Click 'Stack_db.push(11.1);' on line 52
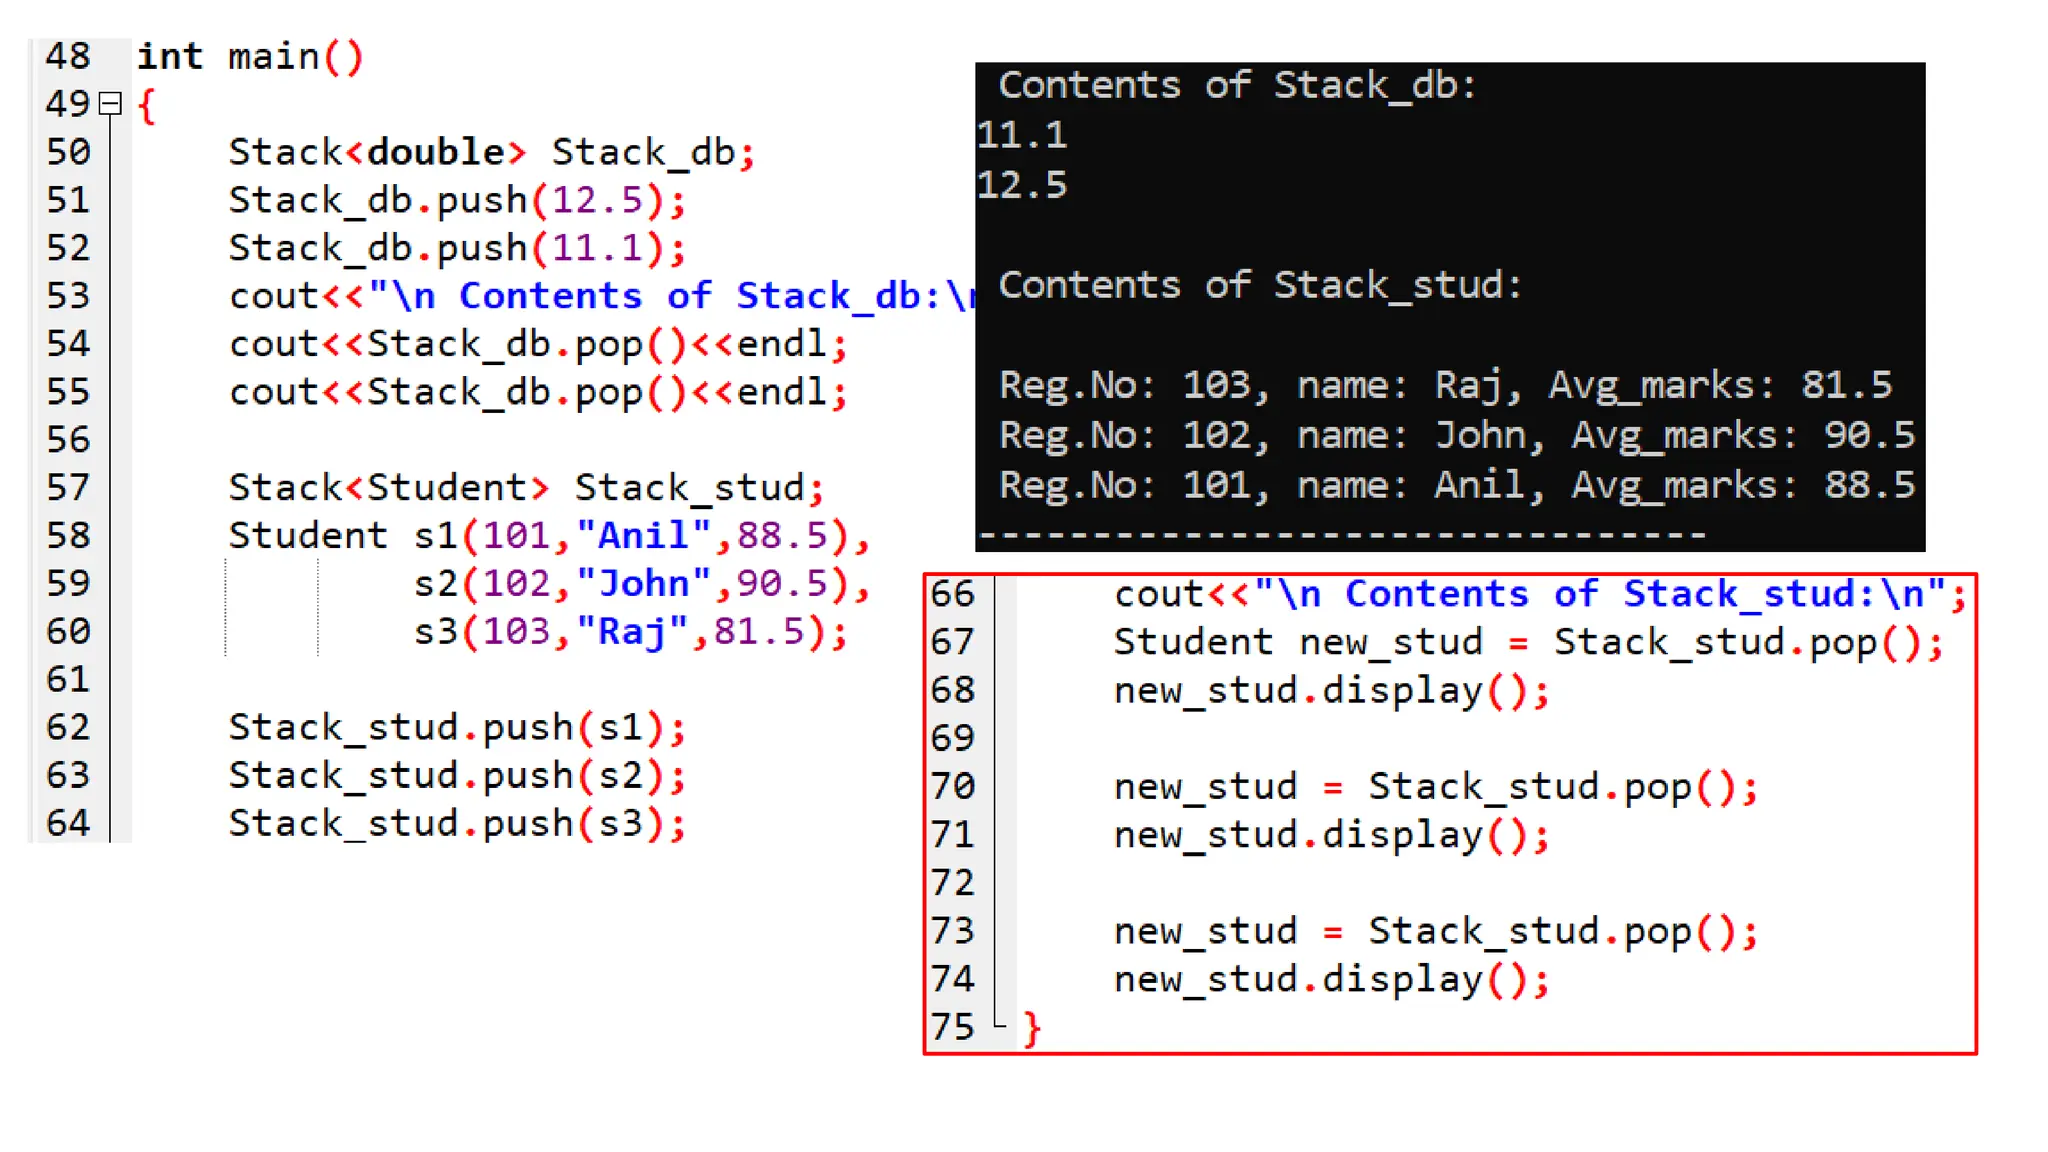Image resolution: width=2048 pixels, height=1152 pixels. click(x=457, y=248)
